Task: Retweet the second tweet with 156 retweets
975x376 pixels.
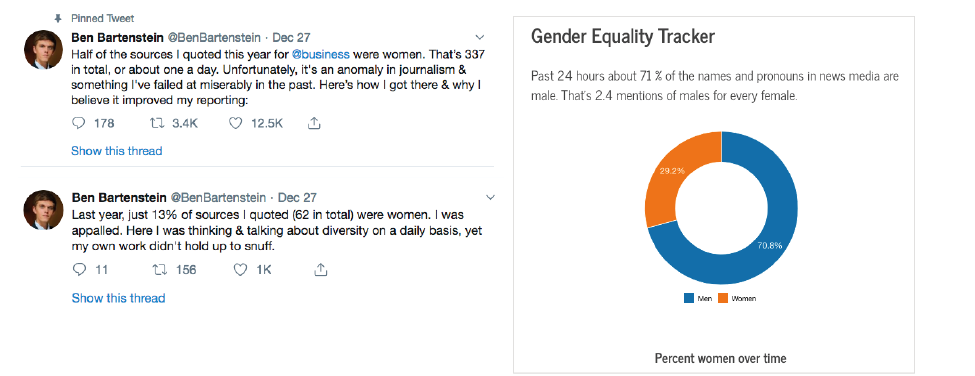Action: (x=160, y=270)
